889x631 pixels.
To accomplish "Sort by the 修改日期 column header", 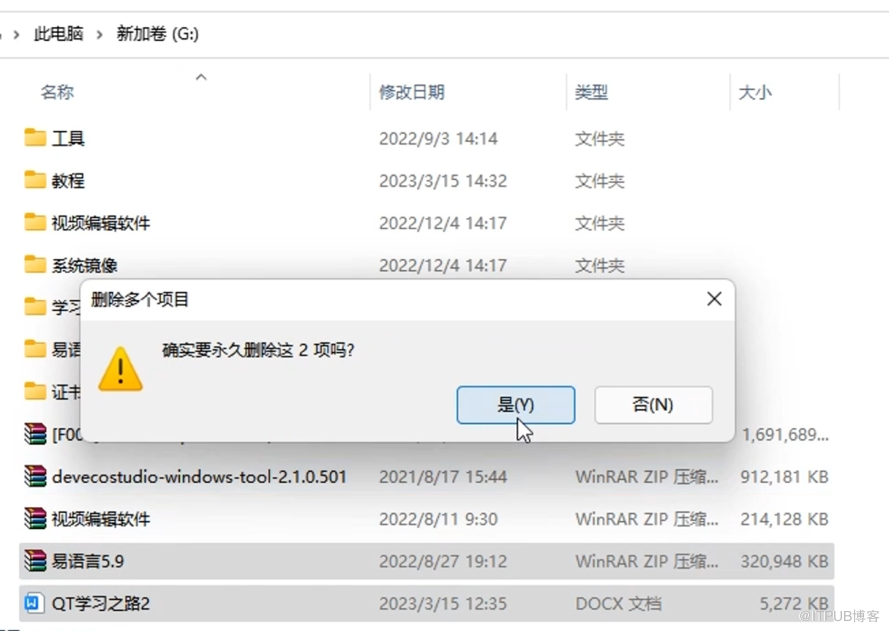I will pos(412,92).
